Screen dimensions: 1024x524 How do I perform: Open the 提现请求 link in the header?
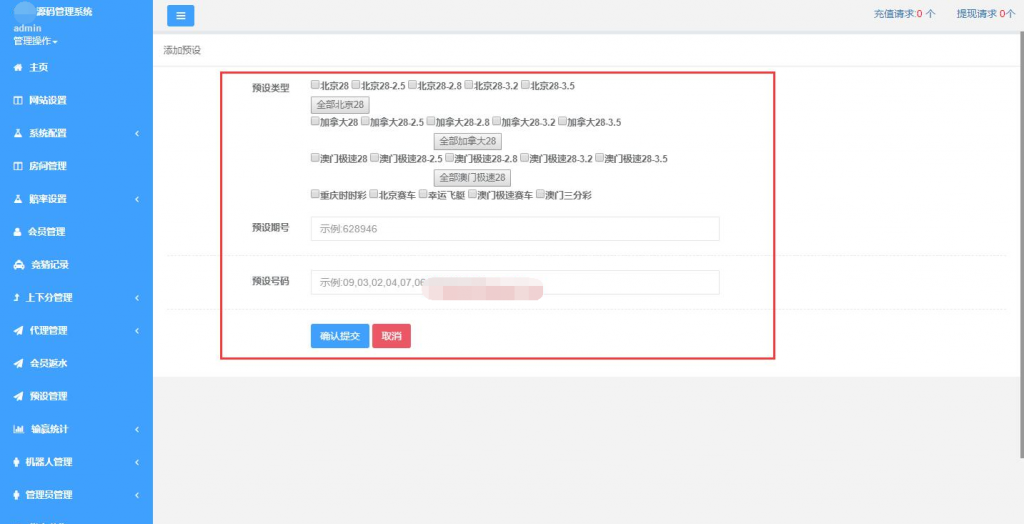[x=985, y=14]
